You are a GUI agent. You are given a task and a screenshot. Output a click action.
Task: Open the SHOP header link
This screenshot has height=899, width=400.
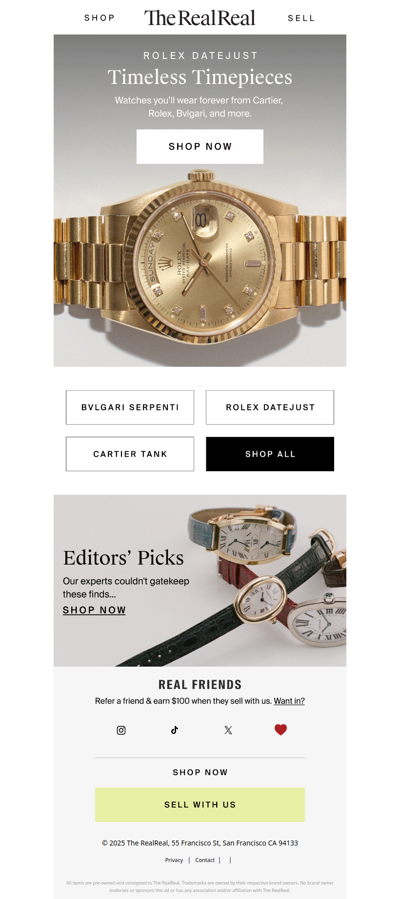[x=100, y=18]
